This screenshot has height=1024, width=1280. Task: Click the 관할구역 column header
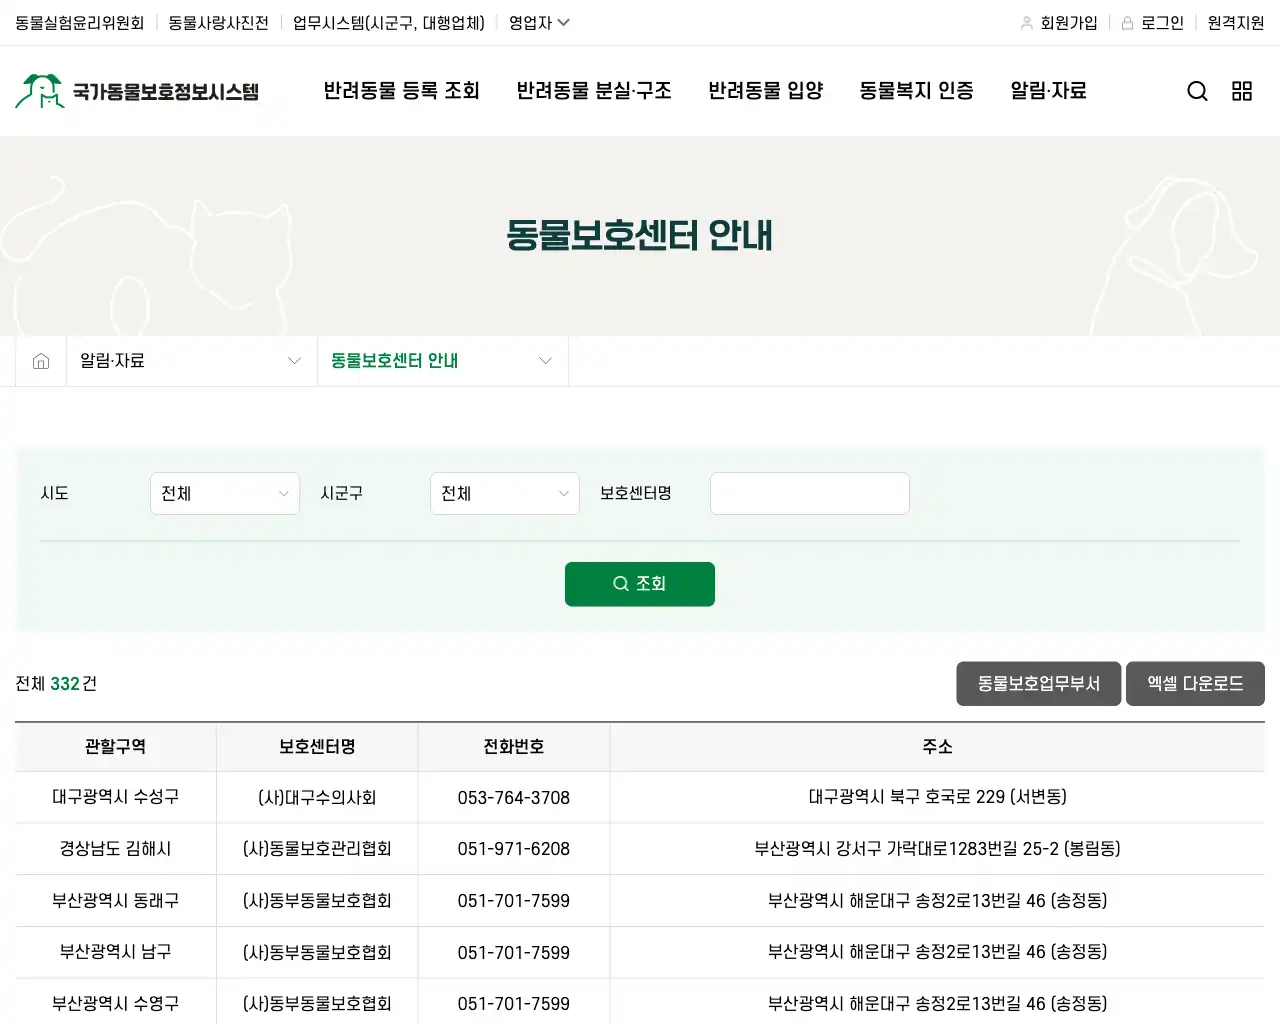[x=116, y=747]
